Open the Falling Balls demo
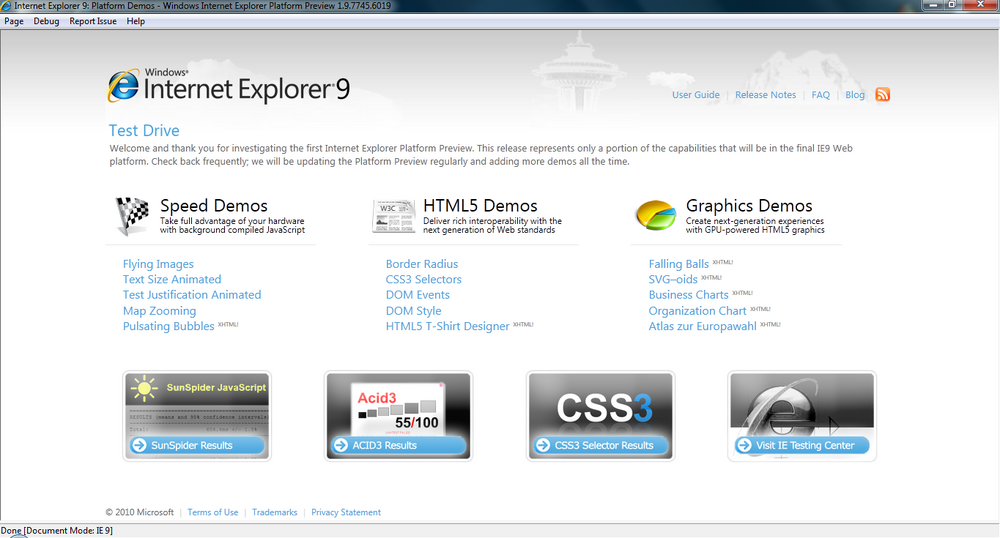The width and height of the screenshot is (1000, 538). click(679, 264)
